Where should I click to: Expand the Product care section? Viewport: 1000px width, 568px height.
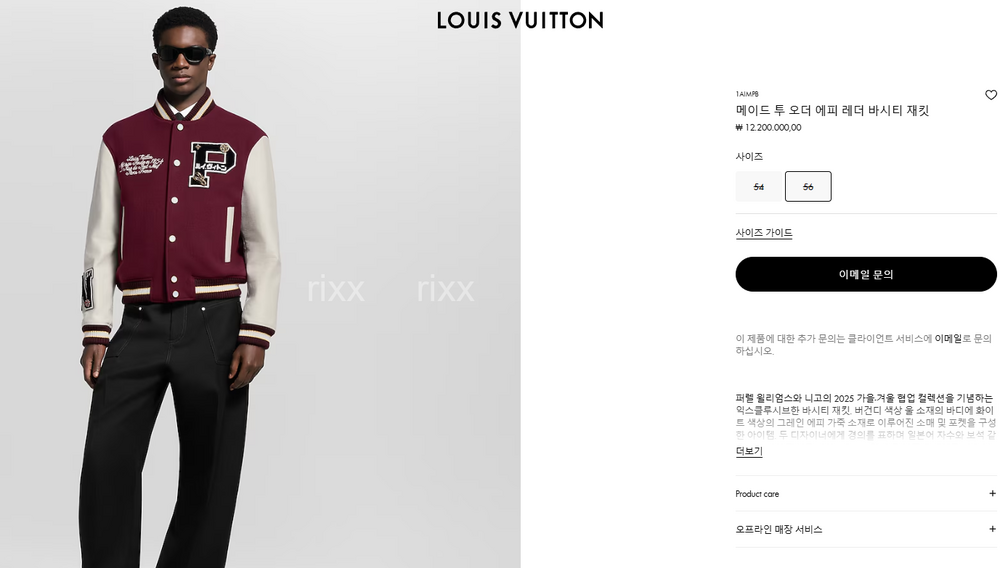click(865, 493)
